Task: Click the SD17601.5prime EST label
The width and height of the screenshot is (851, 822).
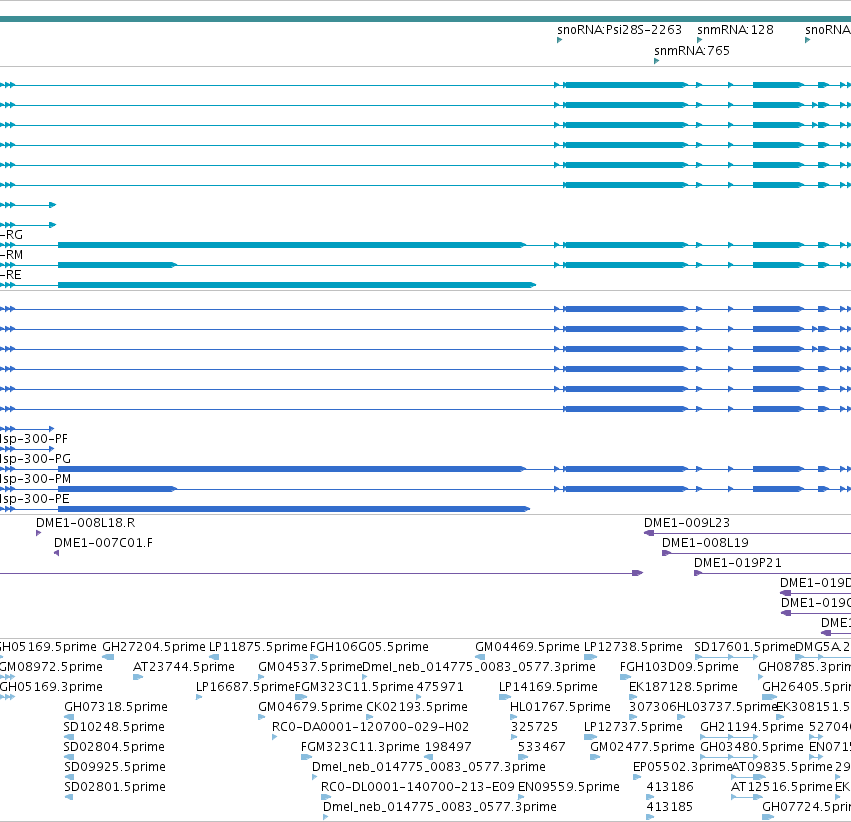Action: coord(745,647)
